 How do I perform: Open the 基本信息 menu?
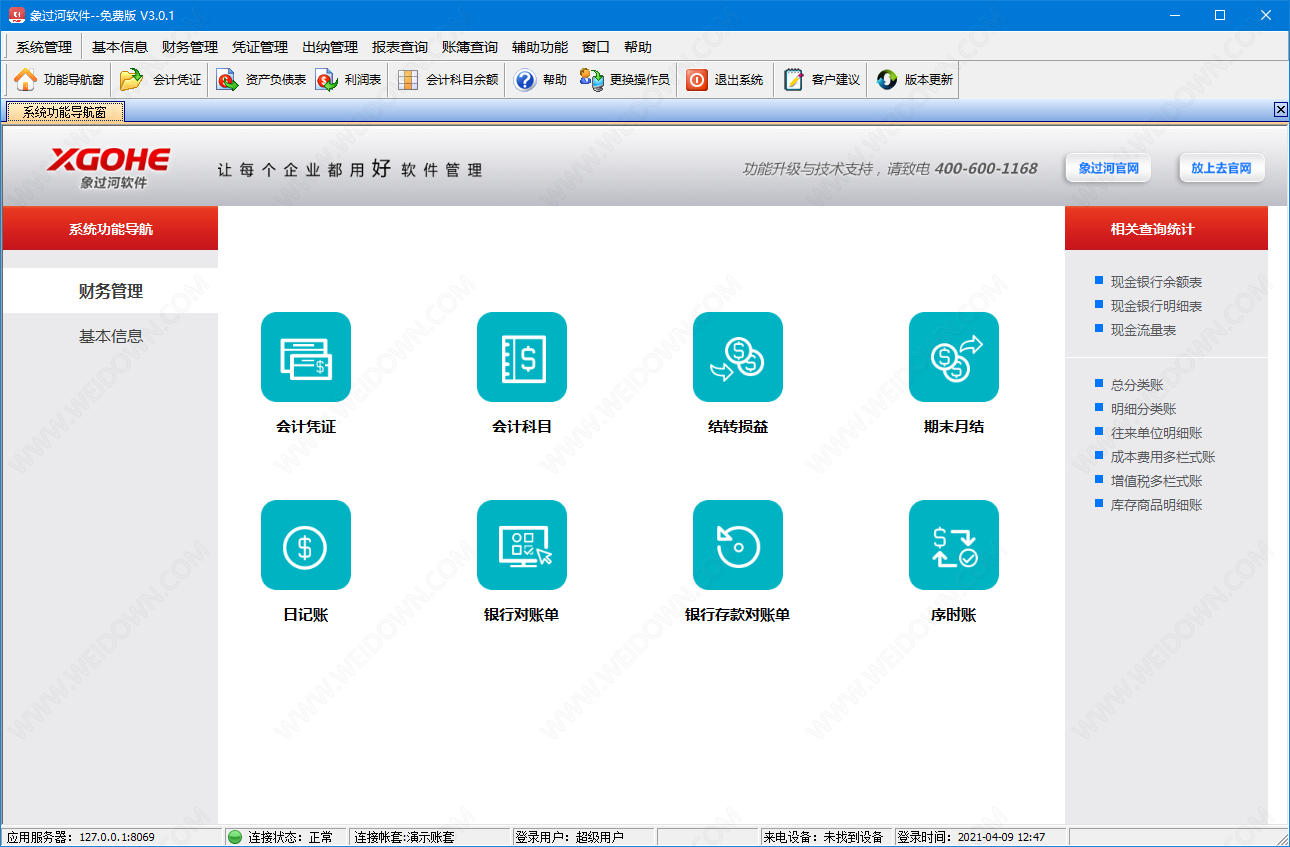(120, 47)
